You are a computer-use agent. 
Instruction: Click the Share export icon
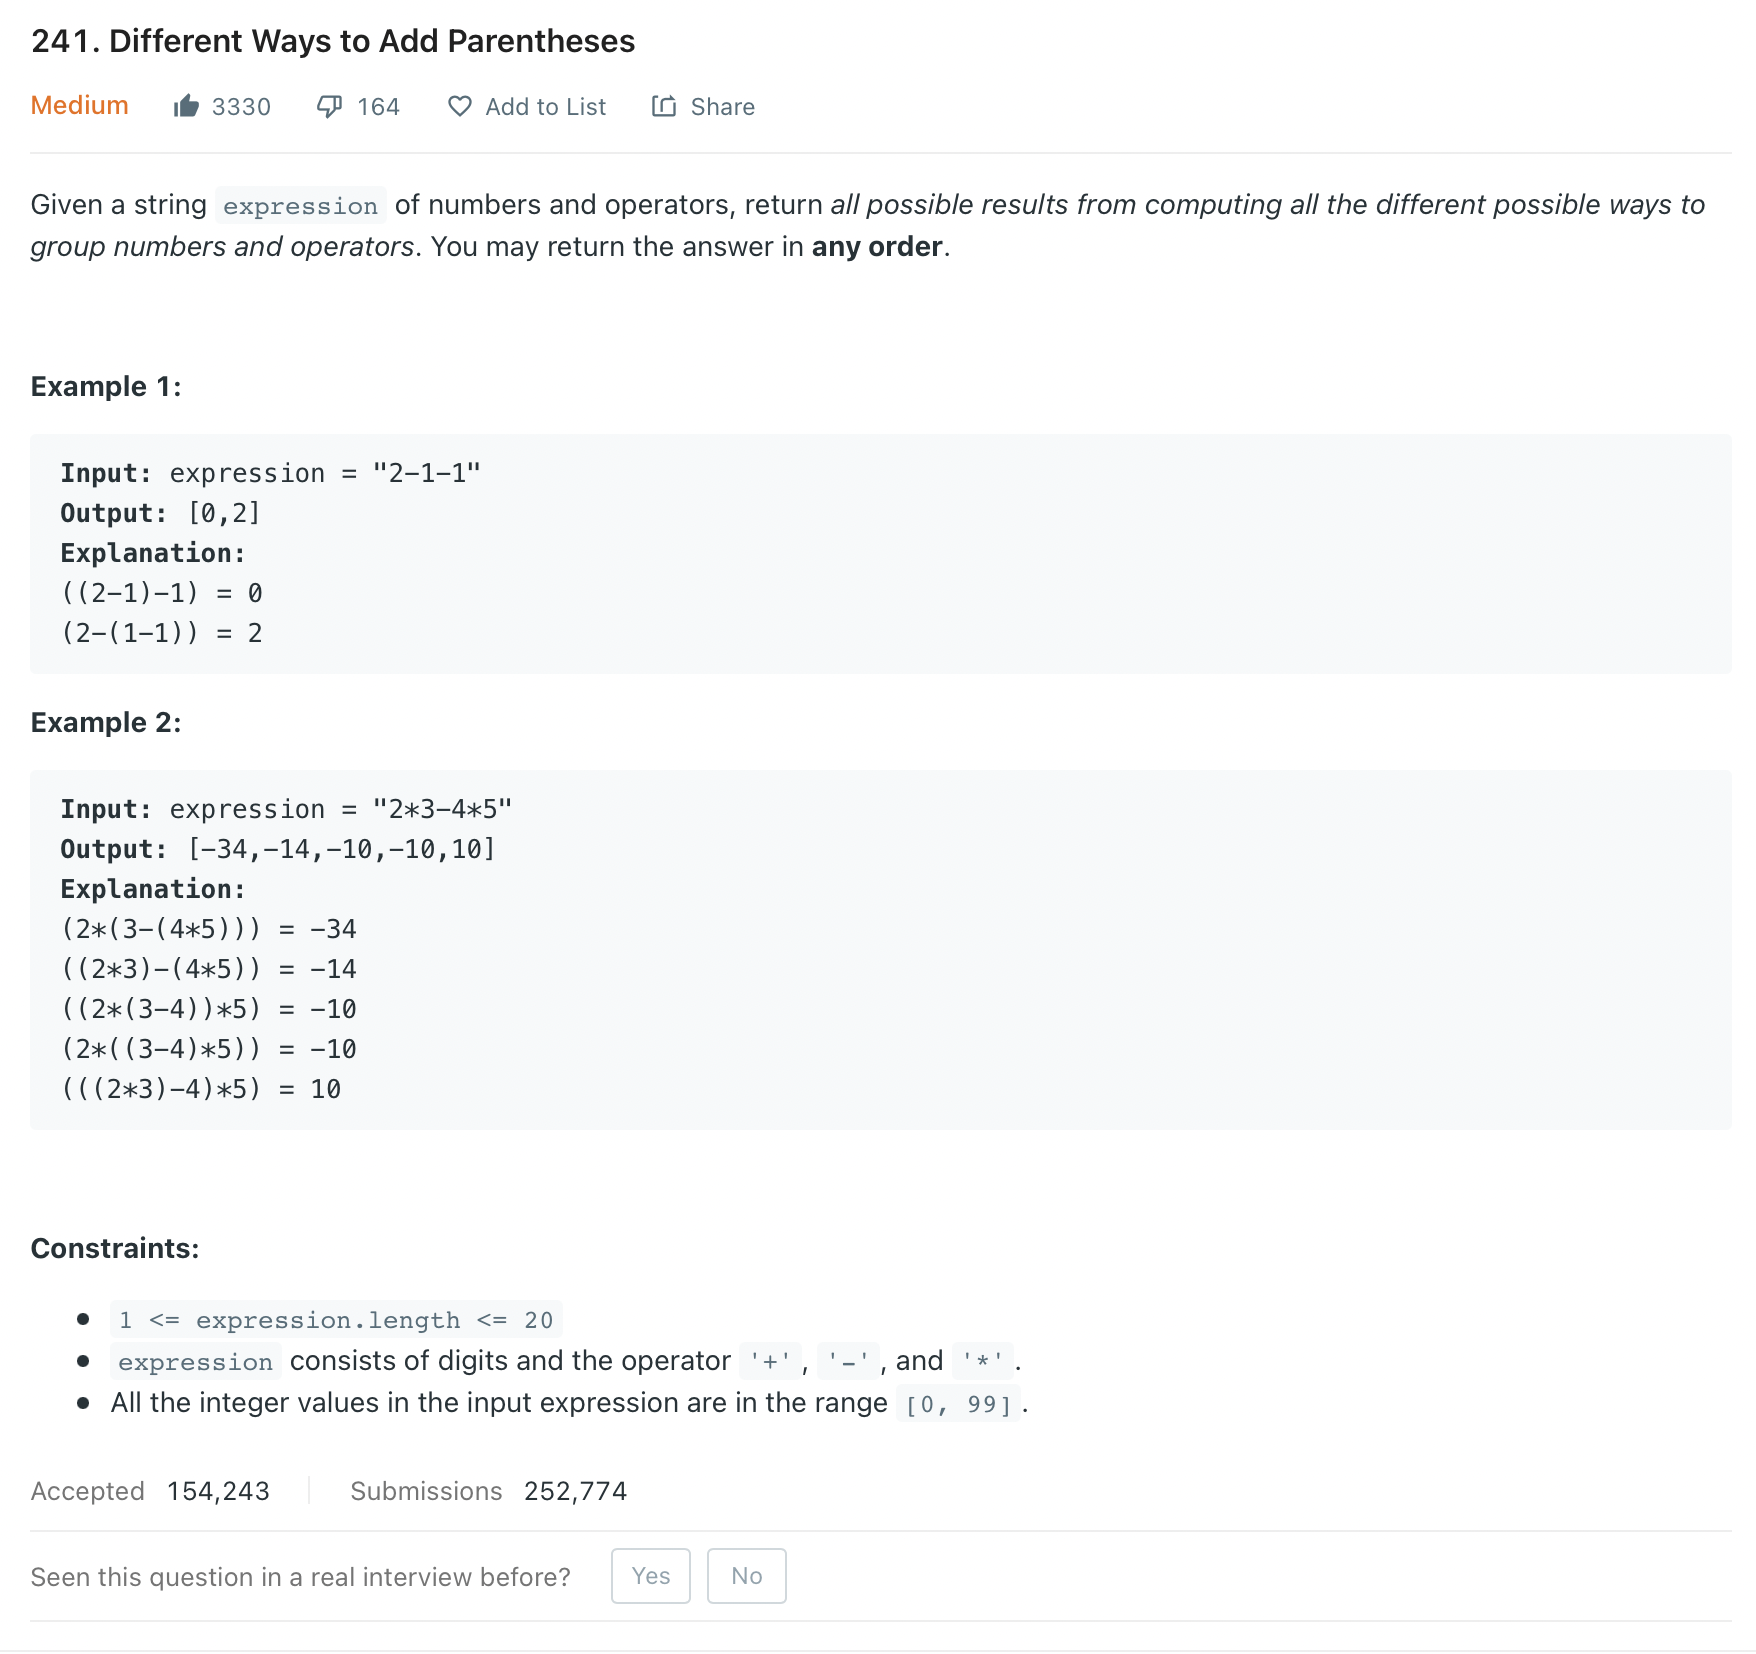pyautogui.click(x=665, y=106)
